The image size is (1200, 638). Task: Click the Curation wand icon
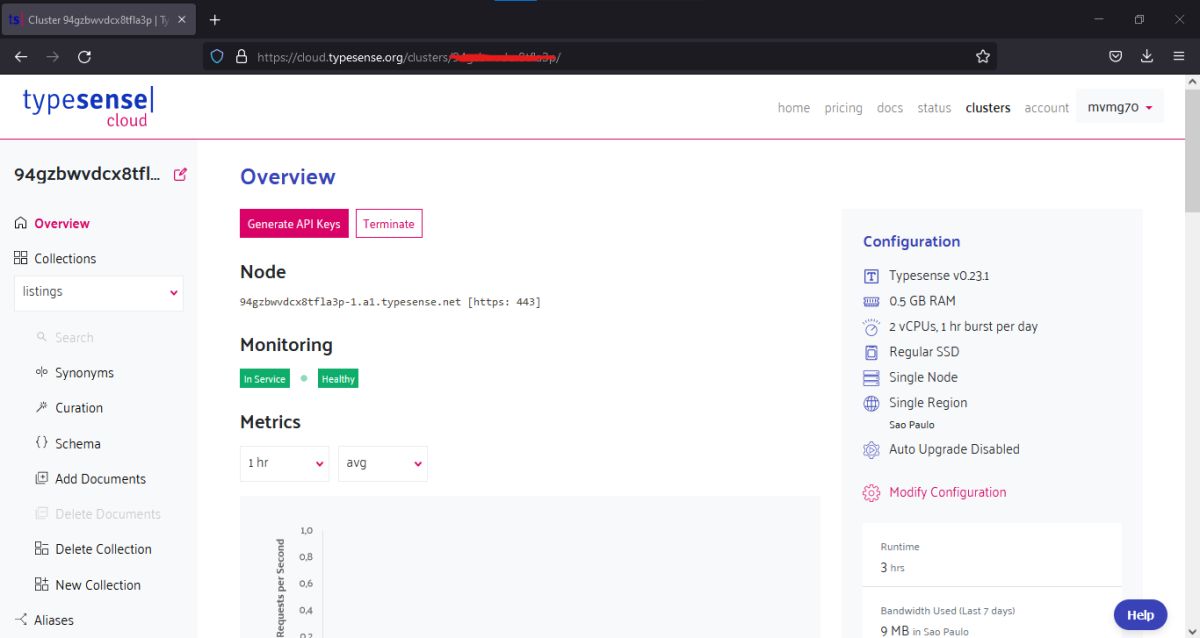click(42, 407)
